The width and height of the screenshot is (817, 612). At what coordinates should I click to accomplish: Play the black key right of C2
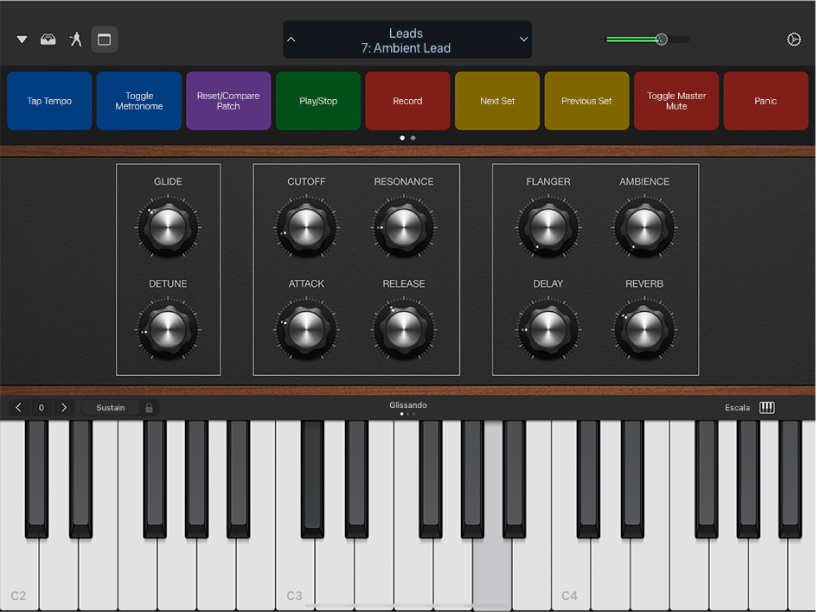[36, 479]
